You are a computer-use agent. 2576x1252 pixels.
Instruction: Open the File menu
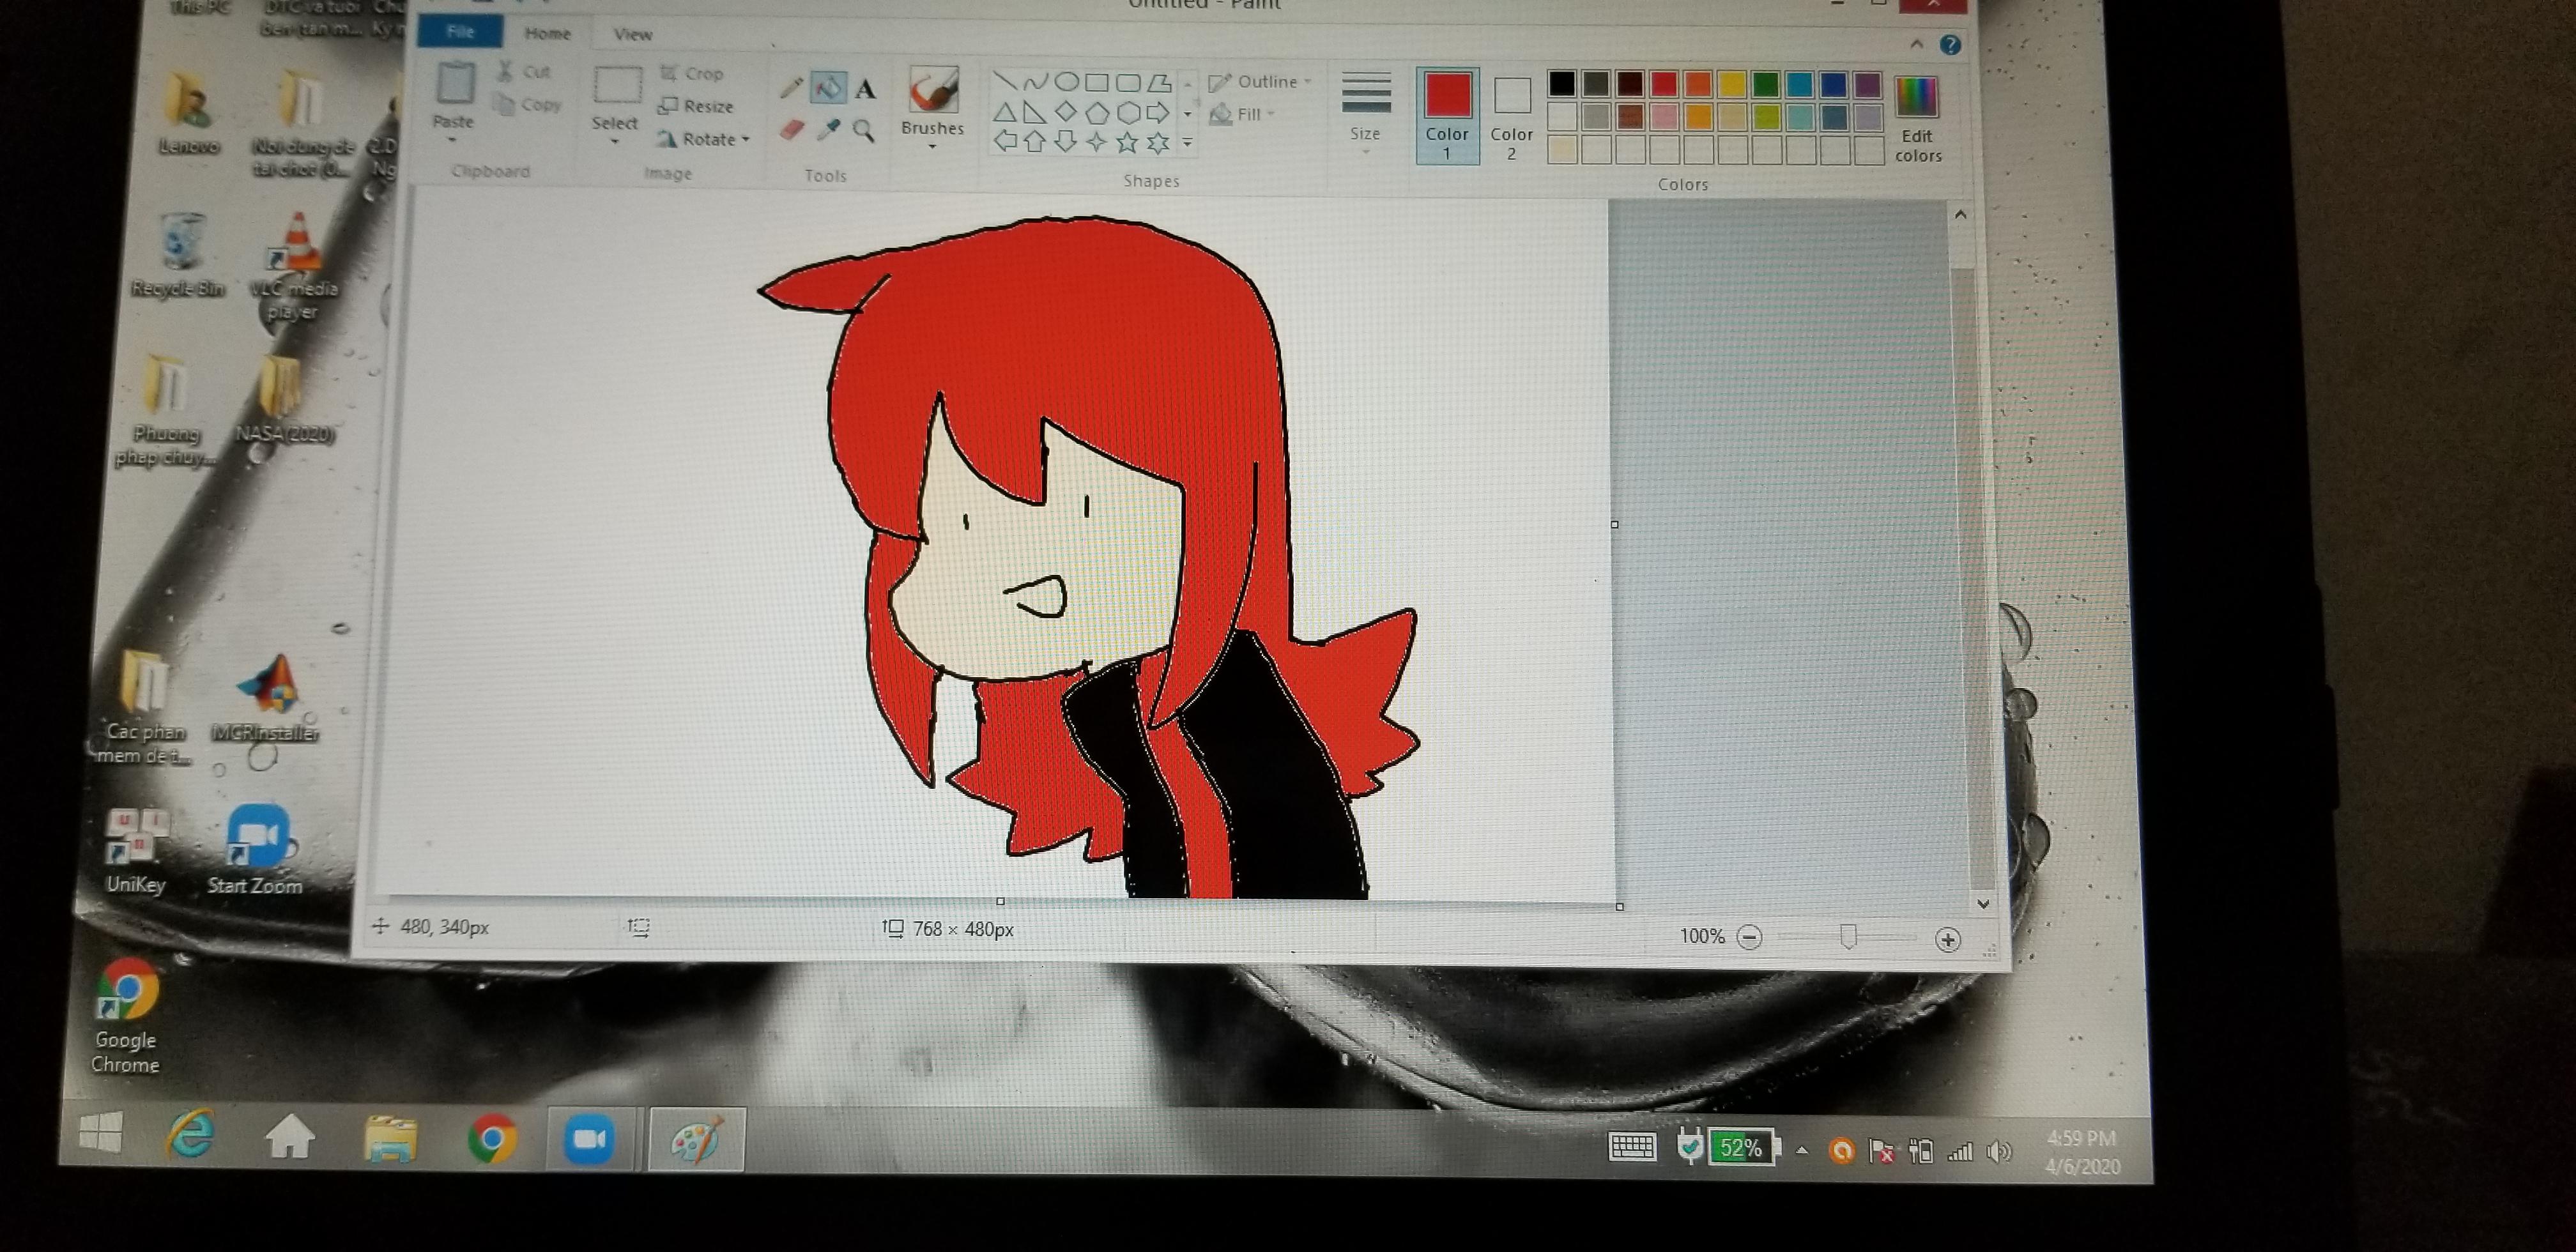(x=459, y=31)
